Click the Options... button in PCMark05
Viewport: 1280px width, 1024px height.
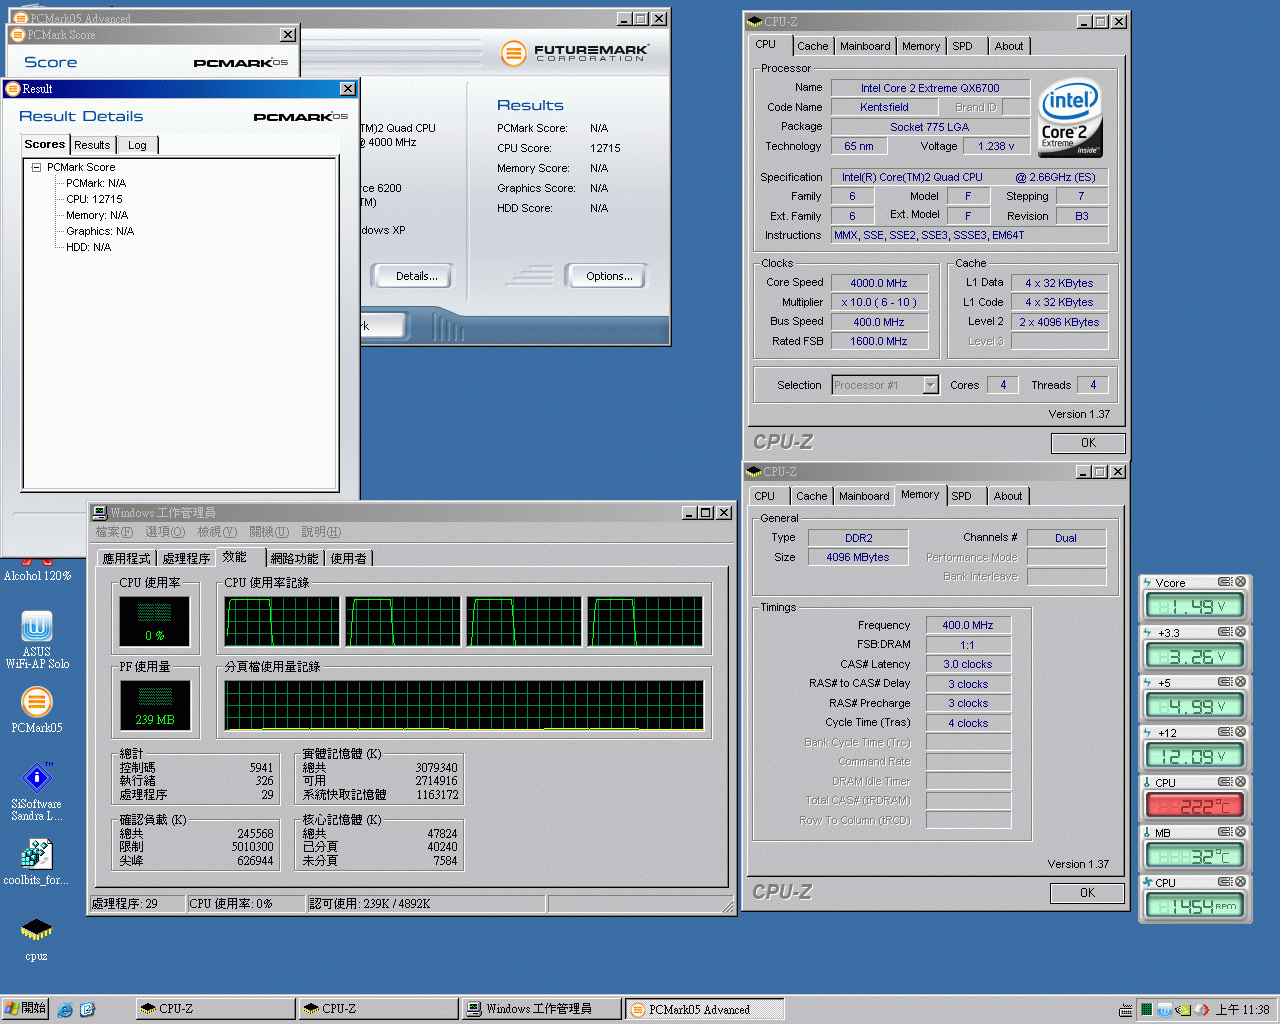[609, 276]
